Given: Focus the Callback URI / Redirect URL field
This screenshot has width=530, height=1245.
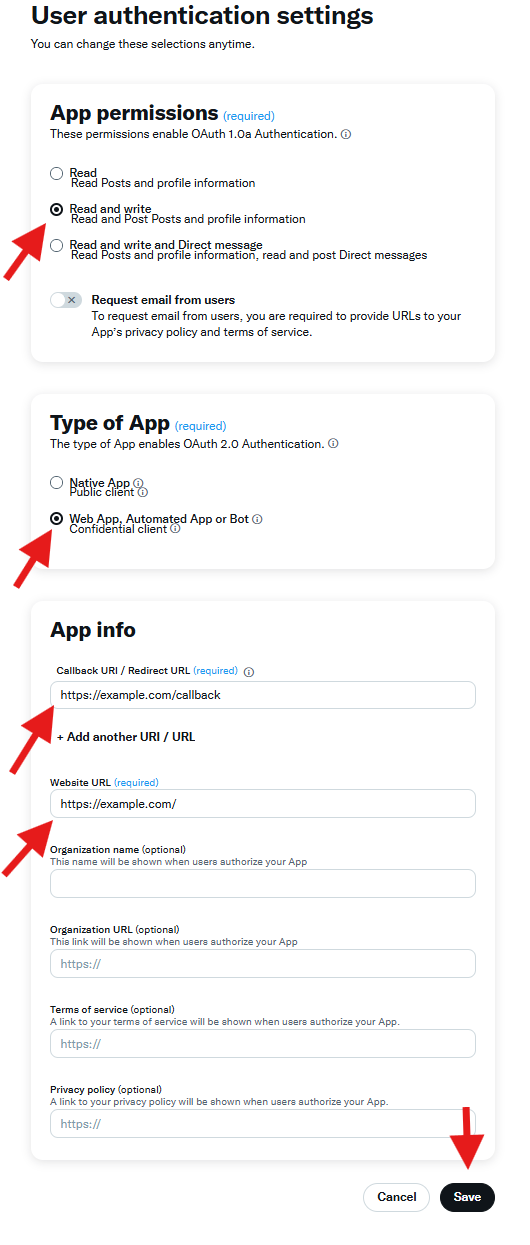Looking at the screenshot, I should pyautogui.click(x=263, y=695).
